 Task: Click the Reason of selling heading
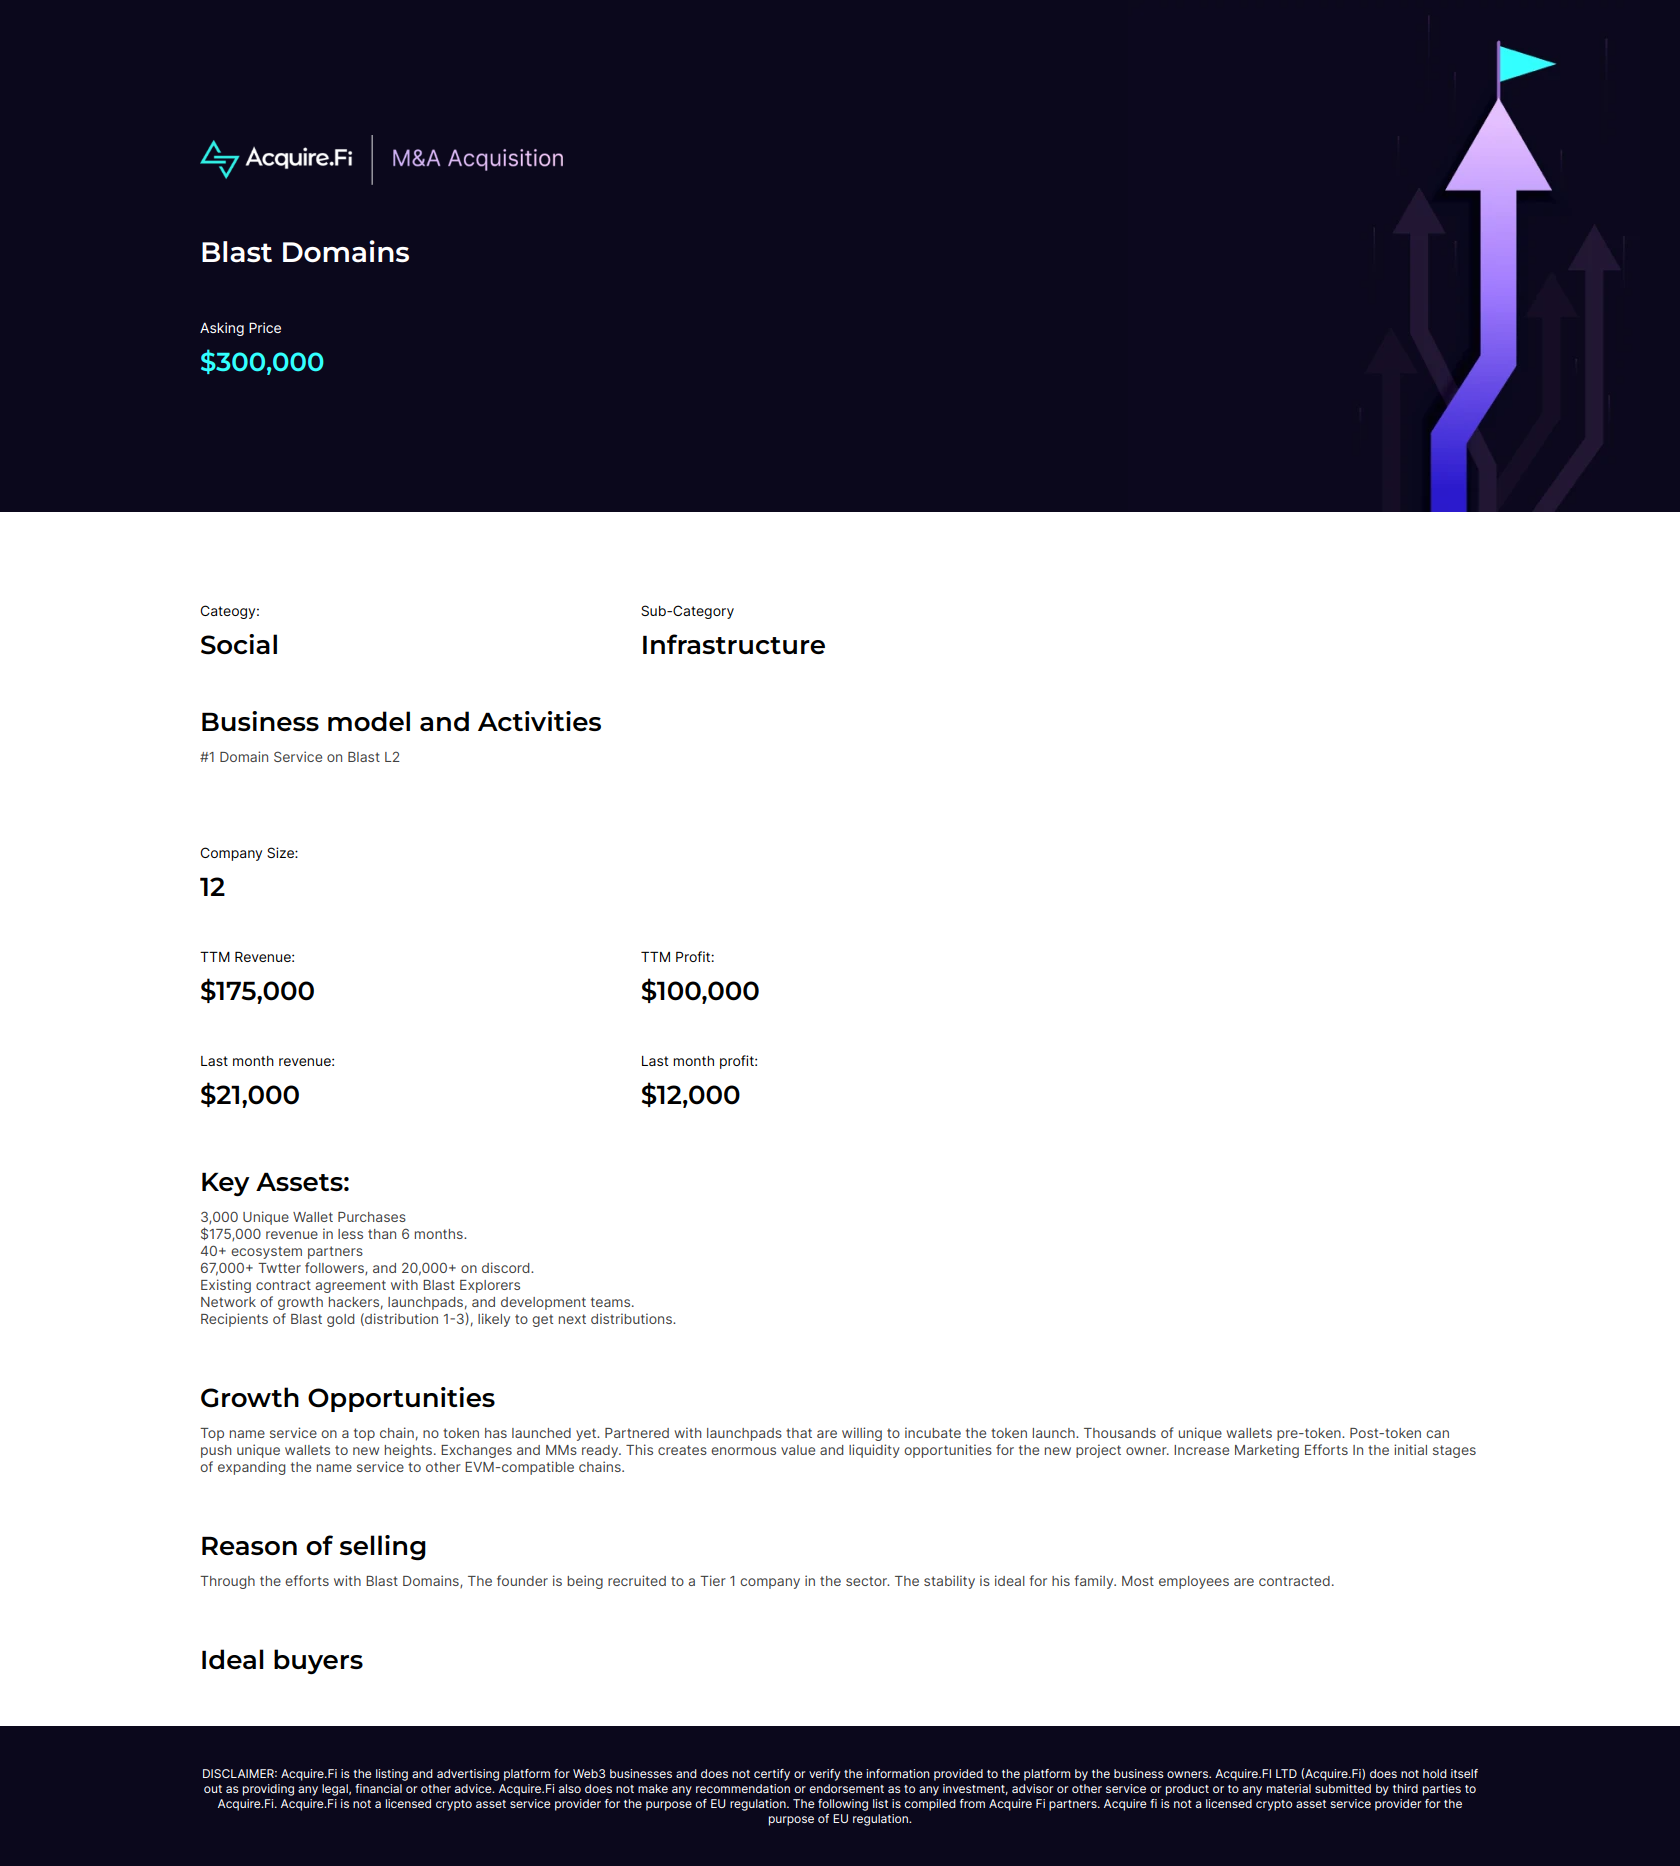313,1546
